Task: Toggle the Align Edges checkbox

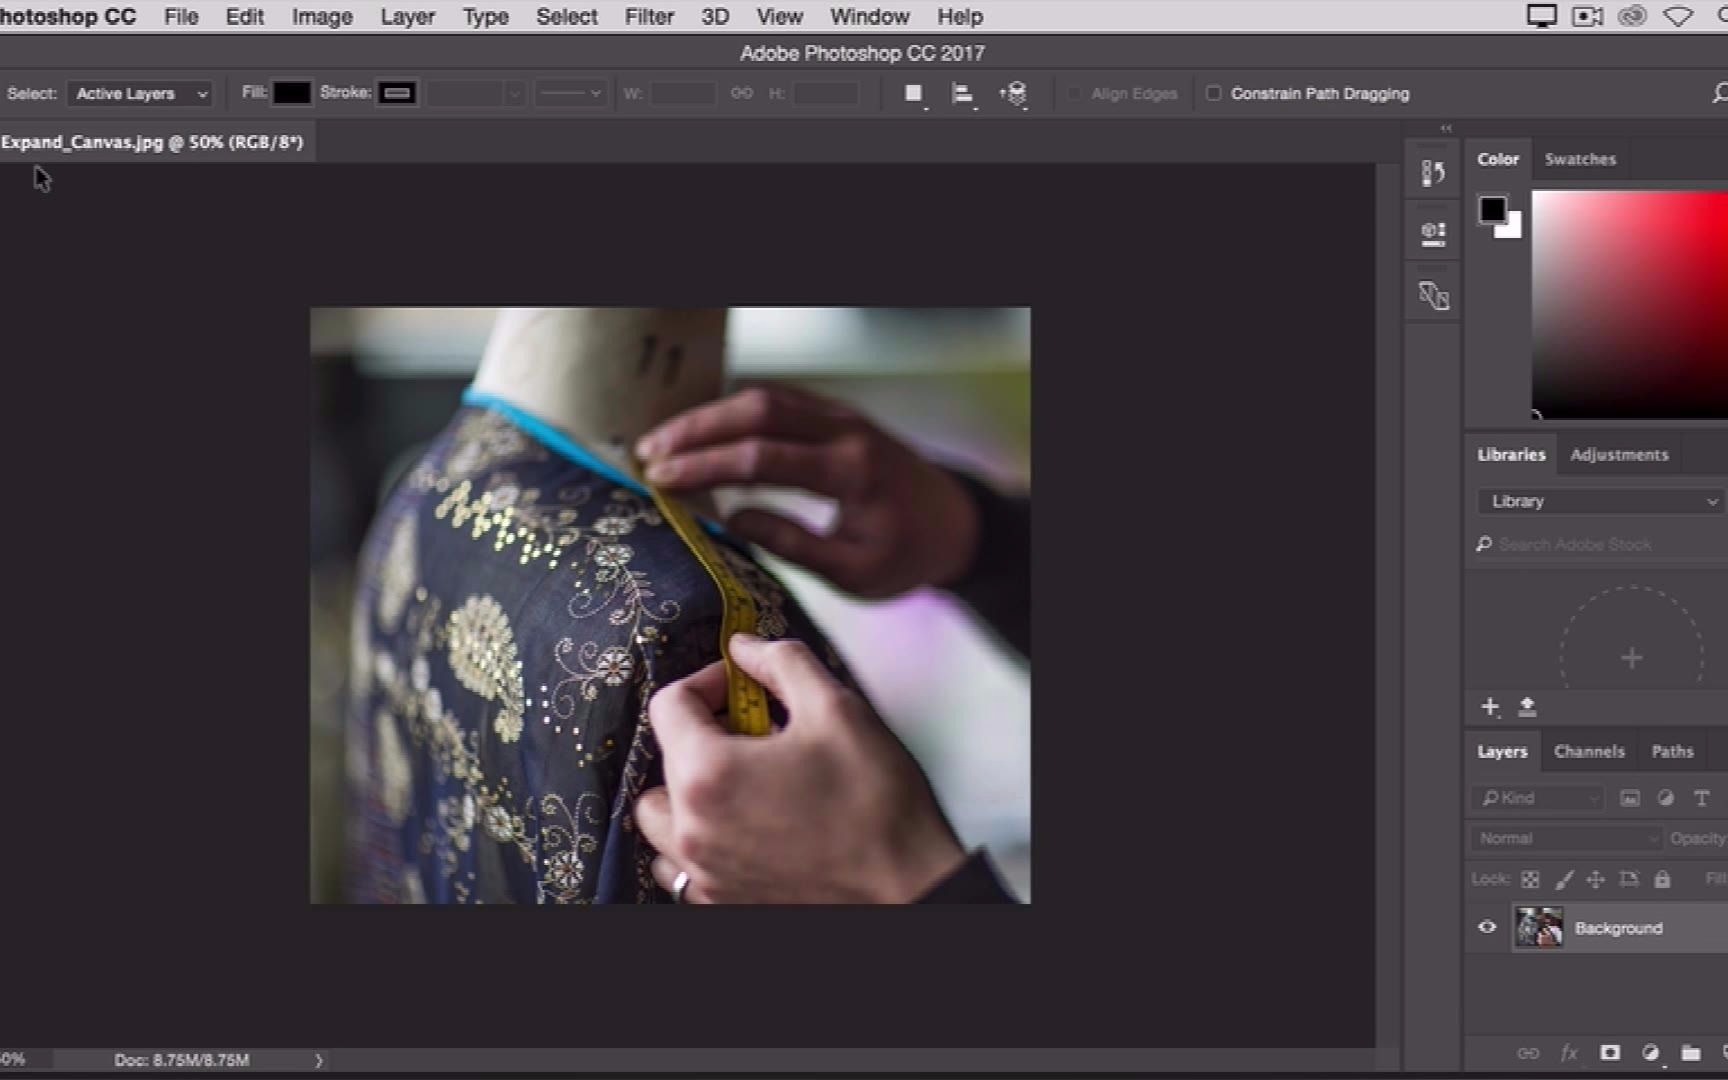Action: (x=1075, y=93)
